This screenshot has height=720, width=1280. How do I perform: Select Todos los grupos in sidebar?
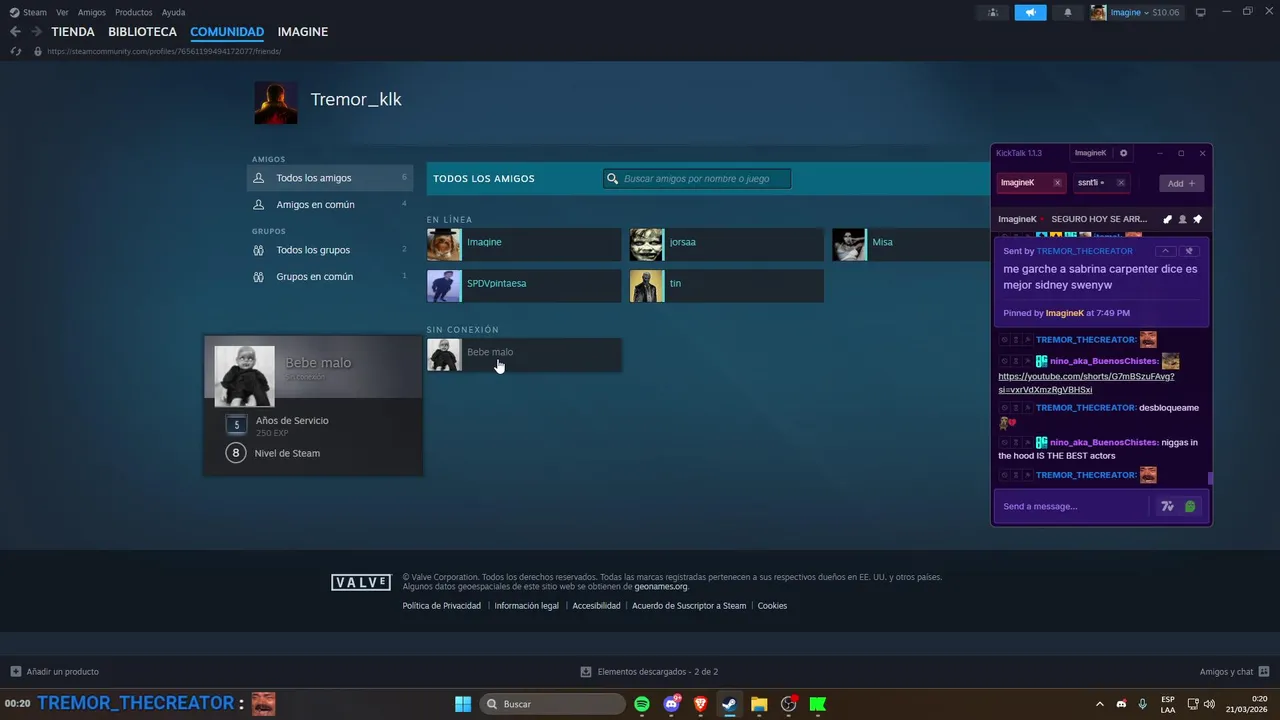click(330, 250)
